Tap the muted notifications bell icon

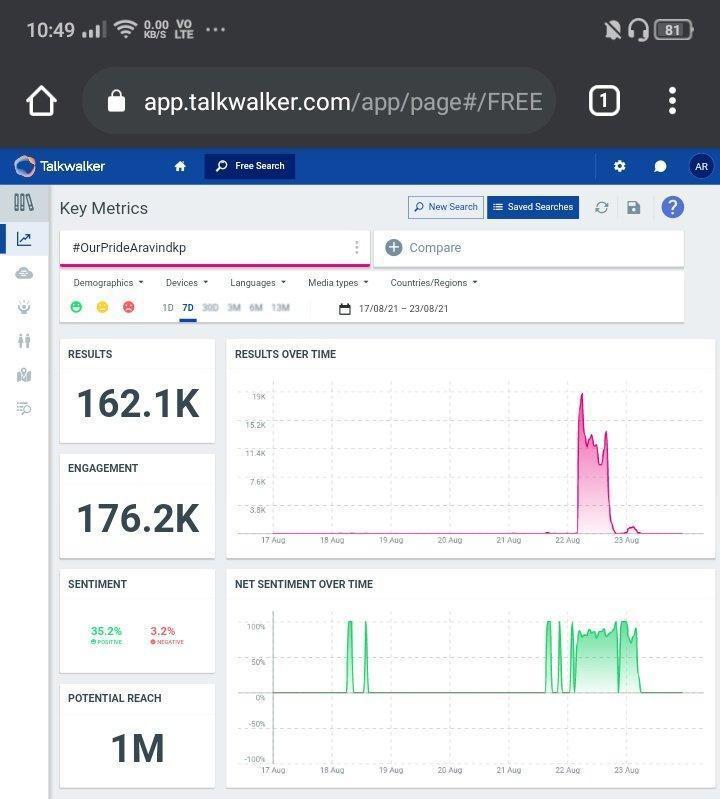[612, 30]
